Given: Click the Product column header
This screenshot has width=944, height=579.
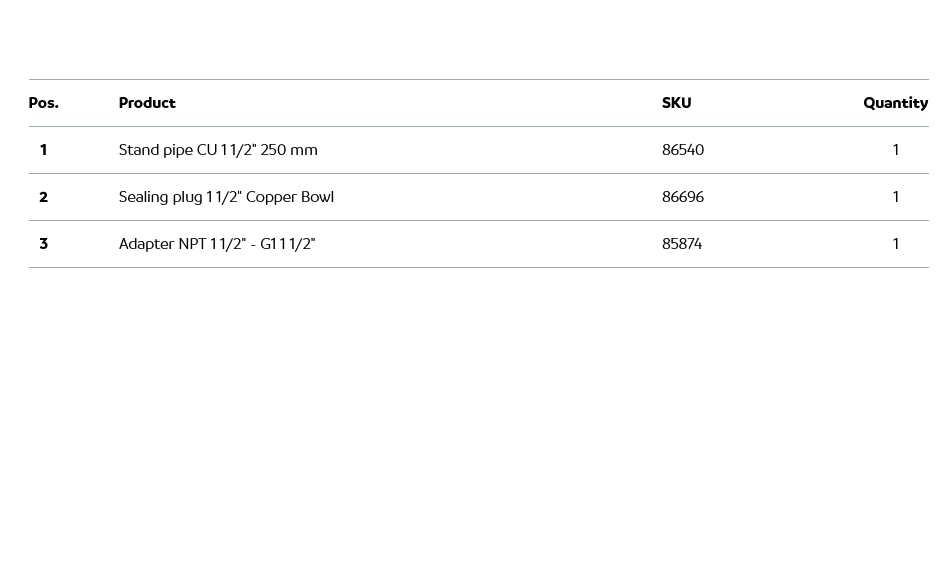Looking at the screenshot, I should [147, 103].
